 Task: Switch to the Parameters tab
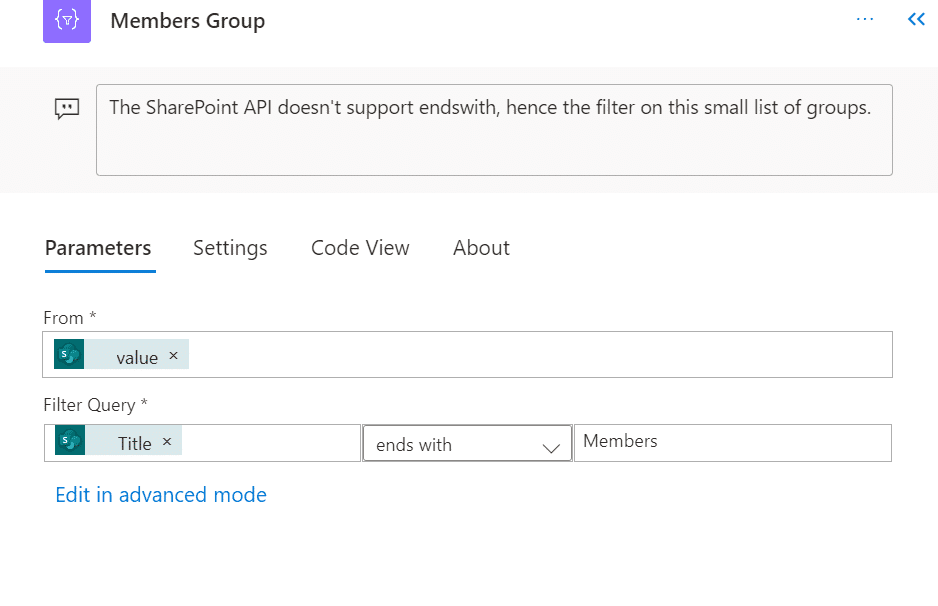click(x=98, y=248)
